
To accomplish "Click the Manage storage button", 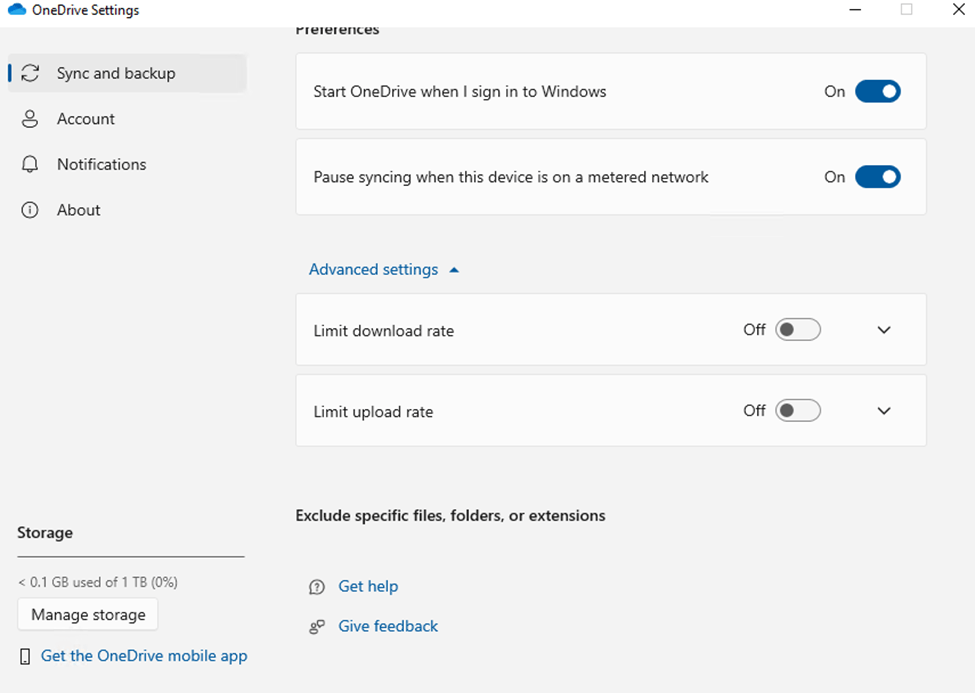I will 88,615.
